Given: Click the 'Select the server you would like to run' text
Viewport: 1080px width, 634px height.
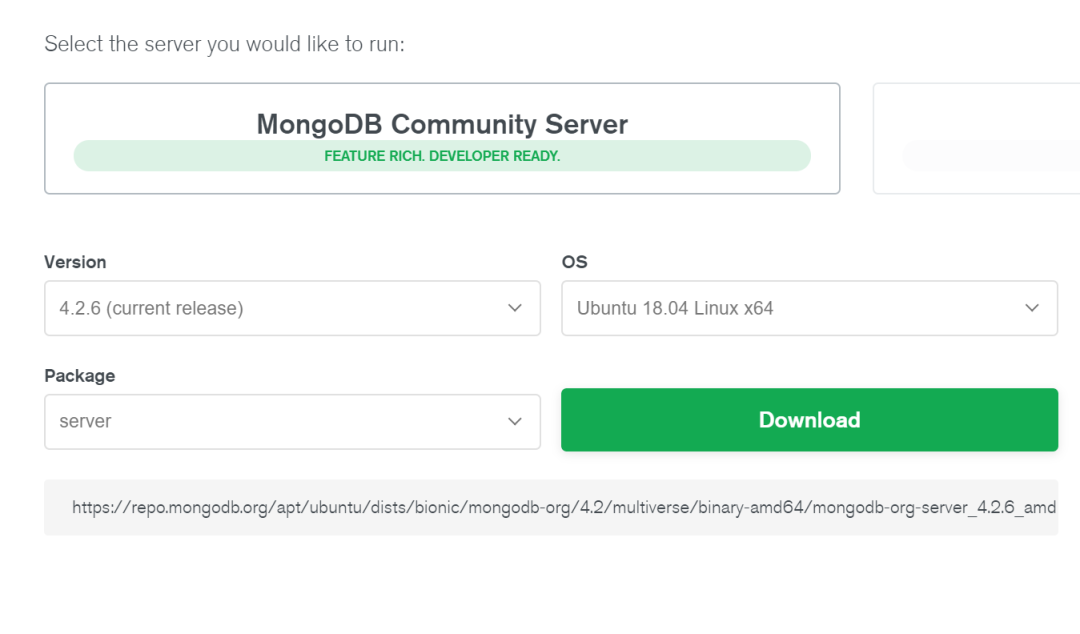Looking at the screenshot, I should coord(224,44).
